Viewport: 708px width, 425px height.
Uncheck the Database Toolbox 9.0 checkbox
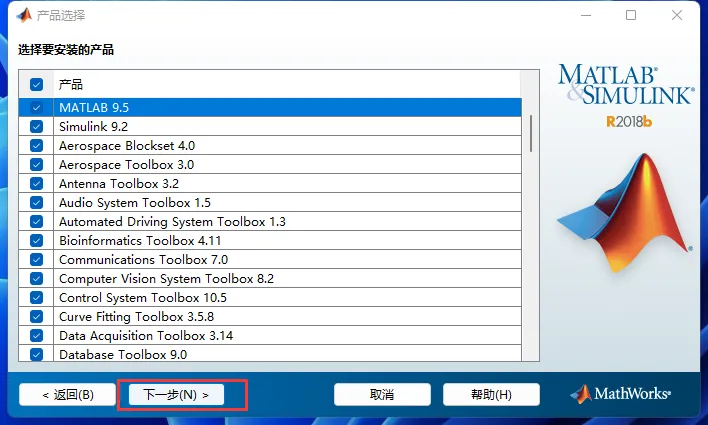[36, 354]
